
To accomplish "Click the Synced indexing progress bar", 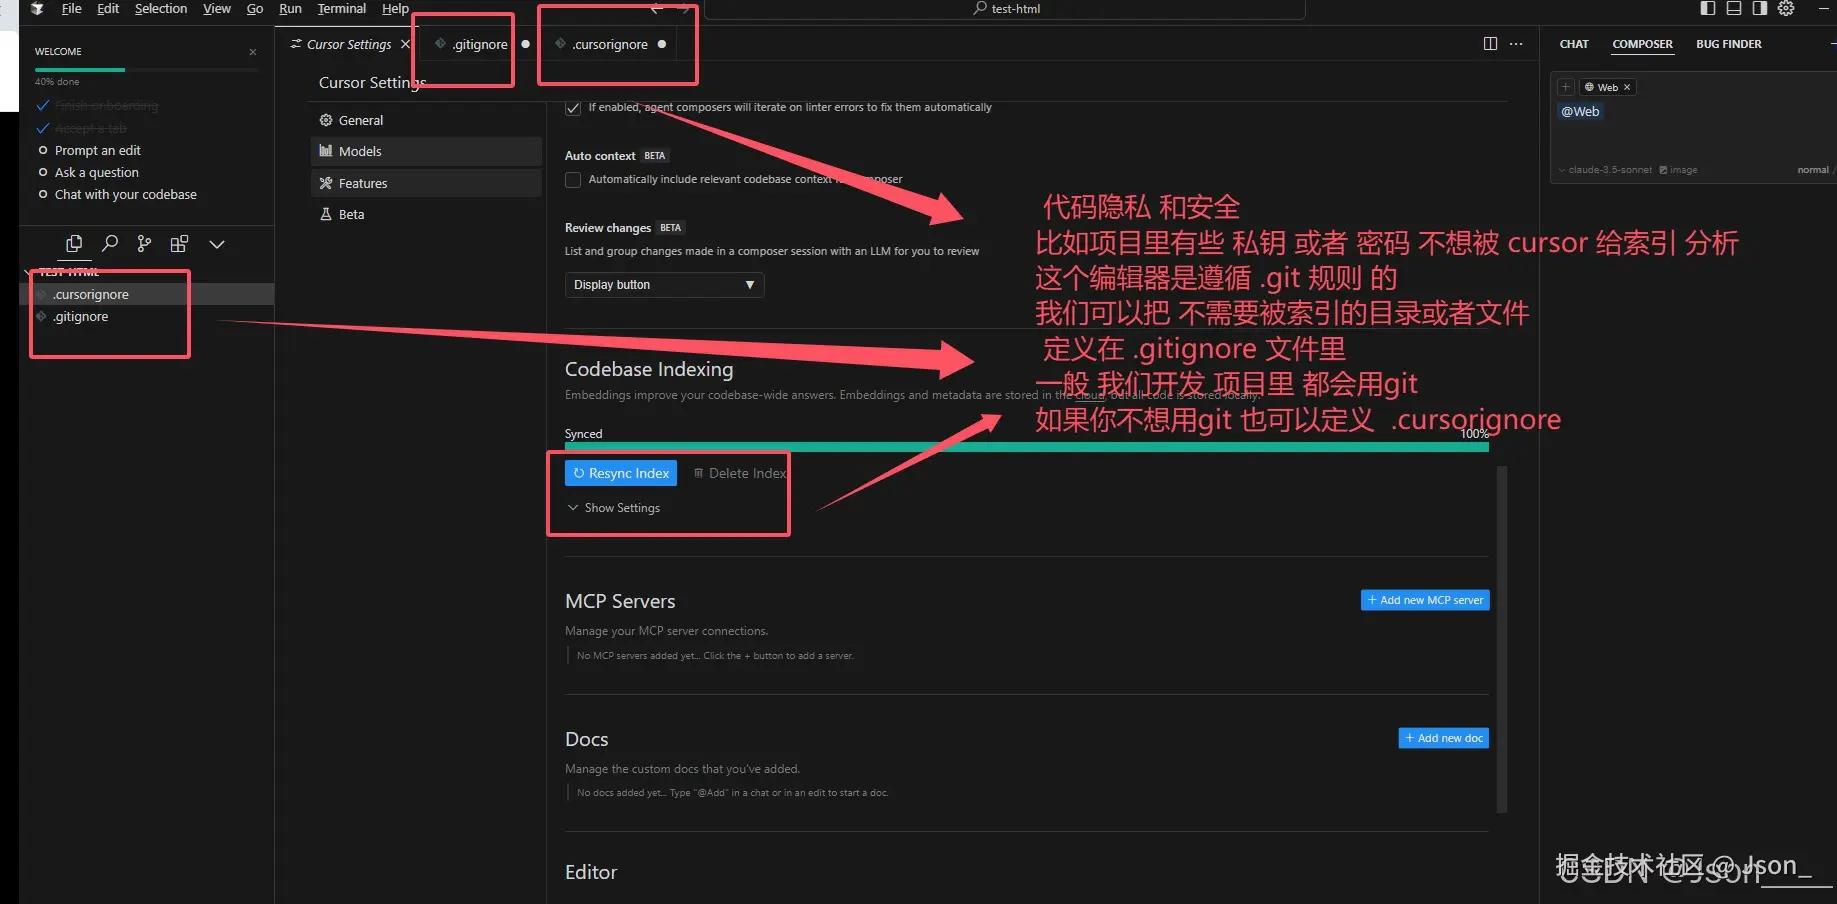I will [x=1027, y=447].
